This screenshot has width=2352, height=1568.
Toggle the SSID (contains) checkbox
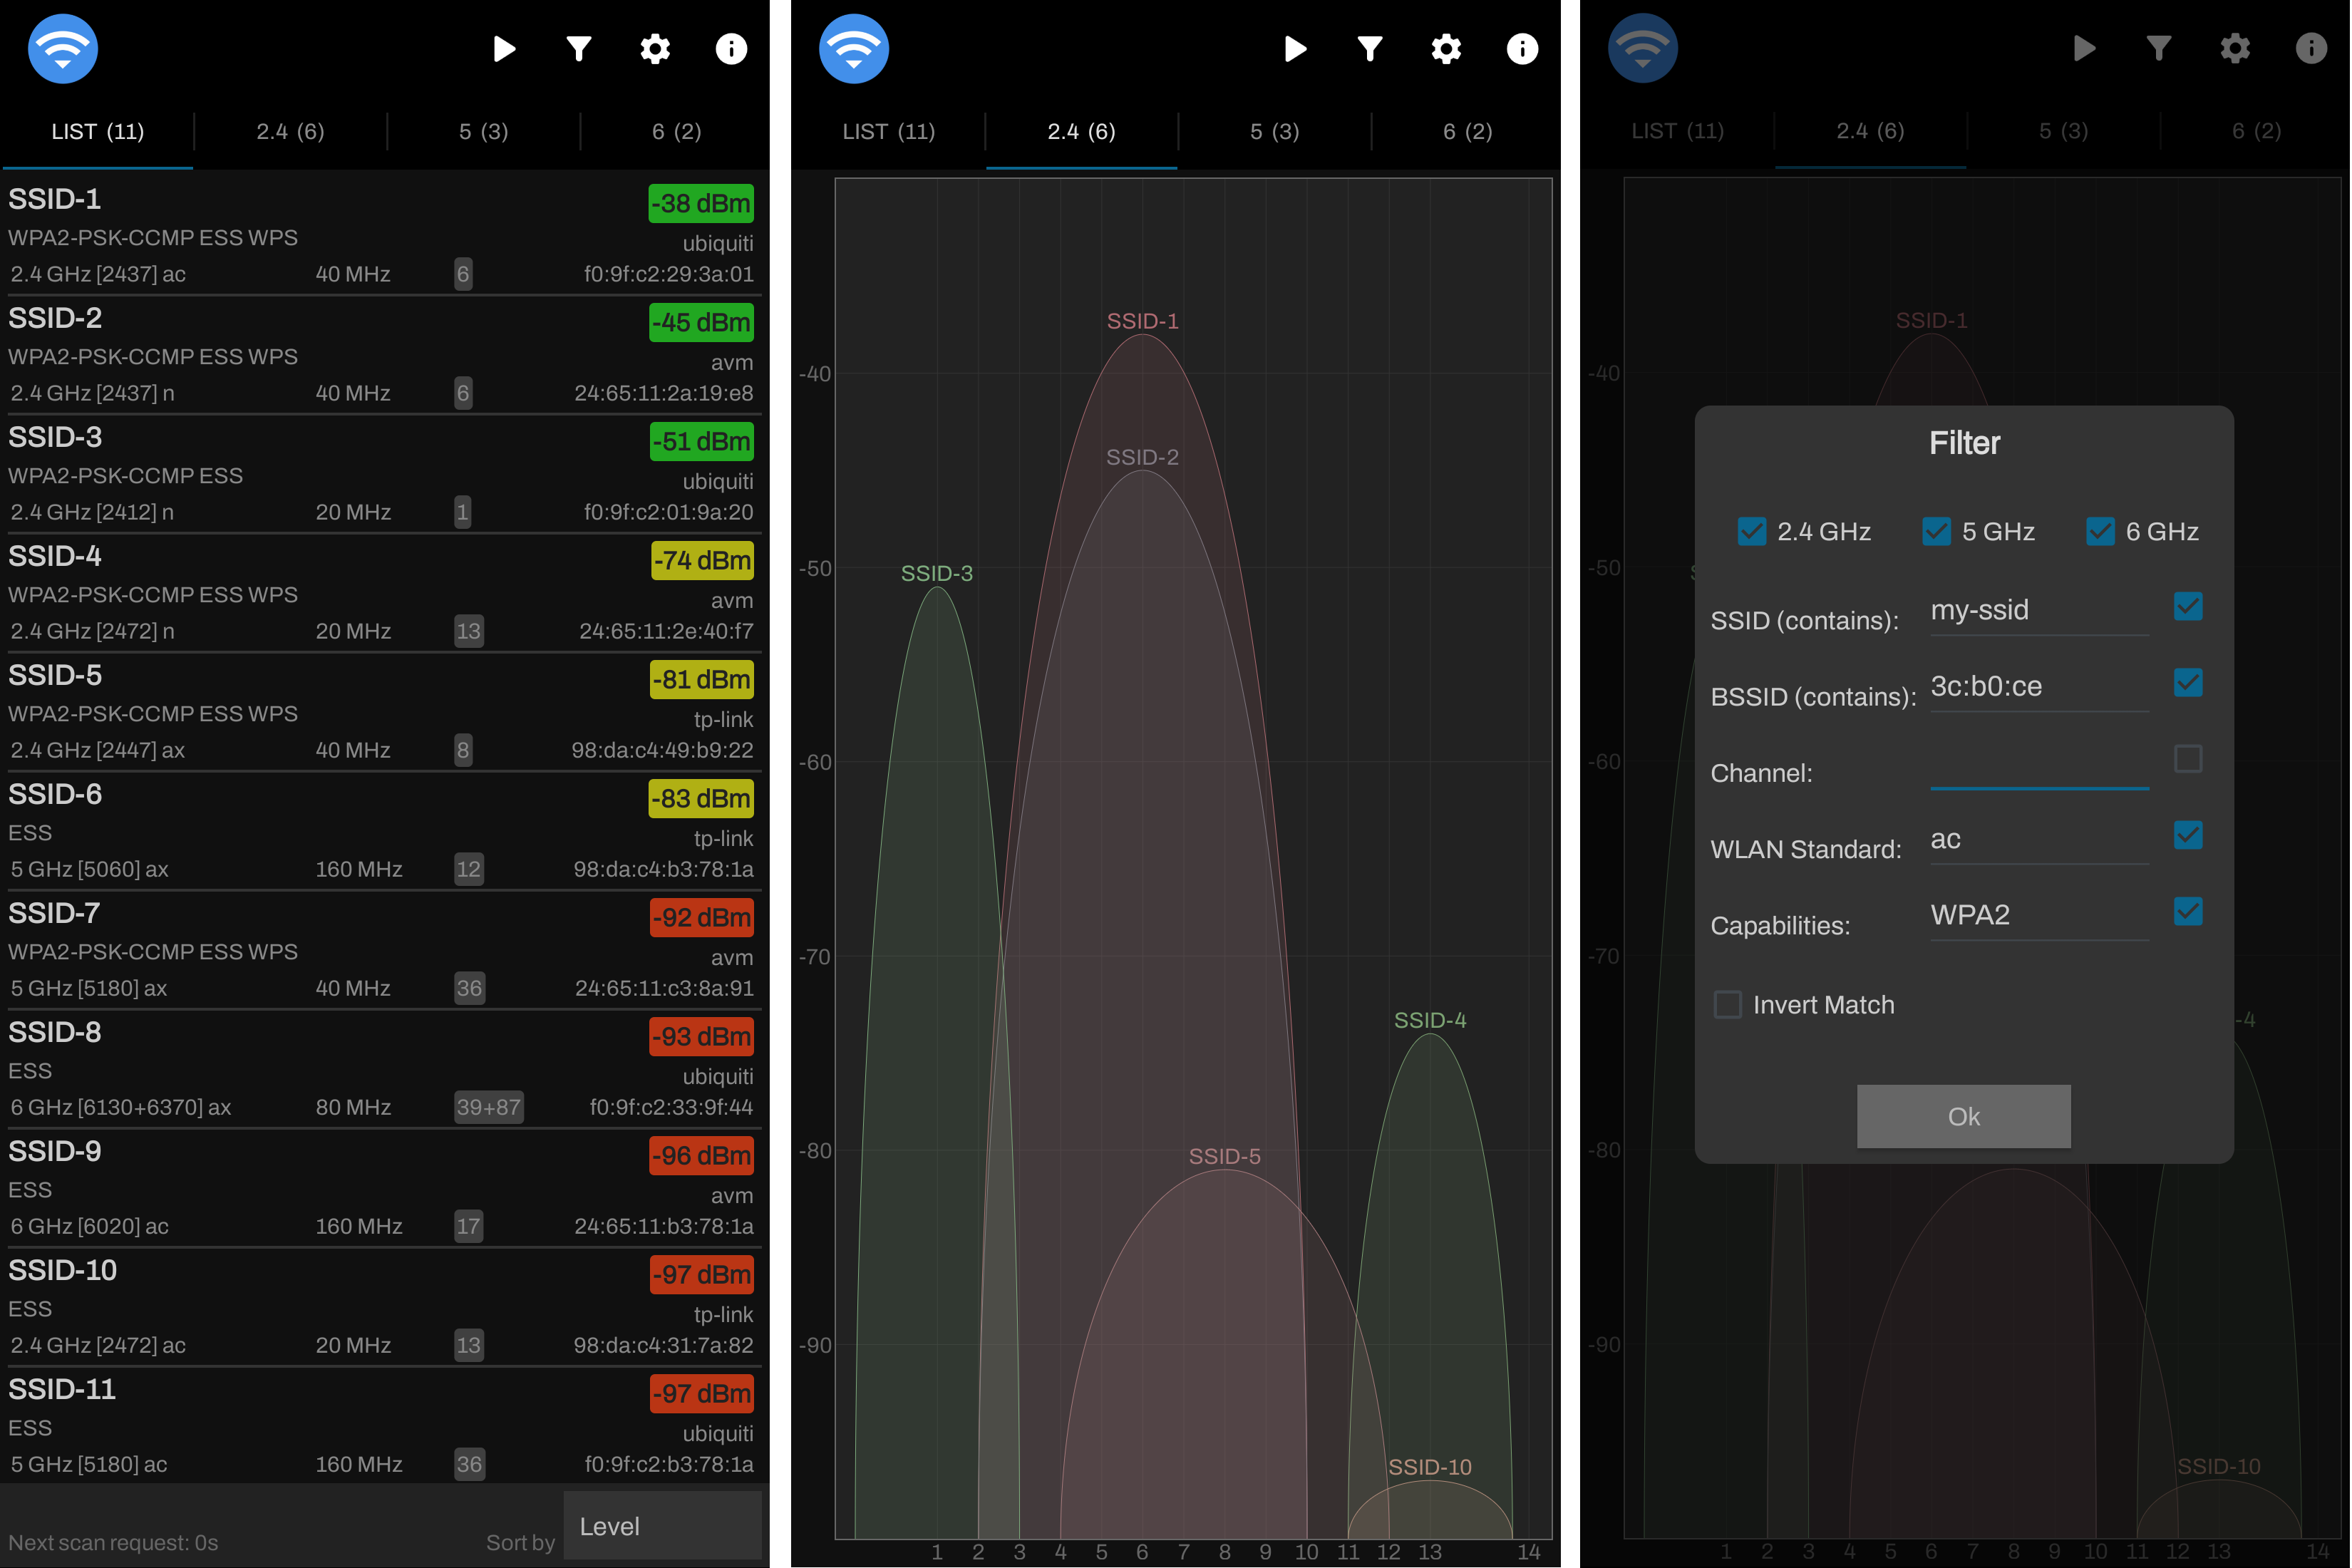(x=2188, y=606)
